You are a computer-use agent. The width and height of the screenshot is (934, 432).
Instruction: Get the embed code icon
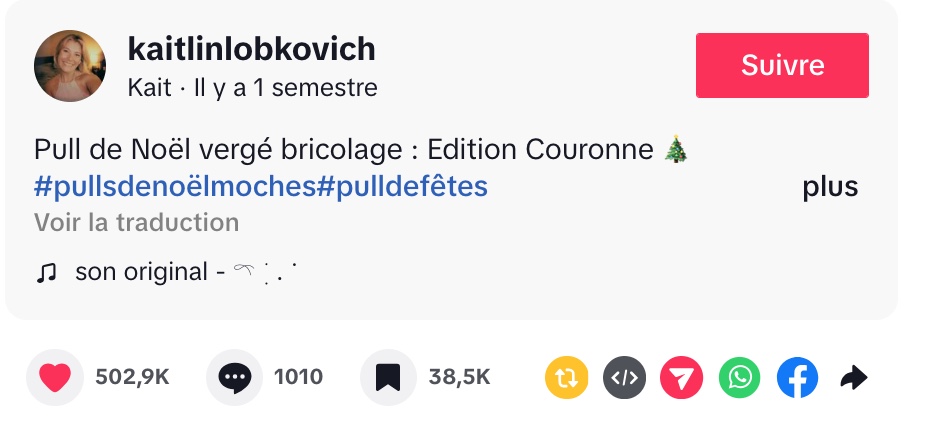pos(624,377)
